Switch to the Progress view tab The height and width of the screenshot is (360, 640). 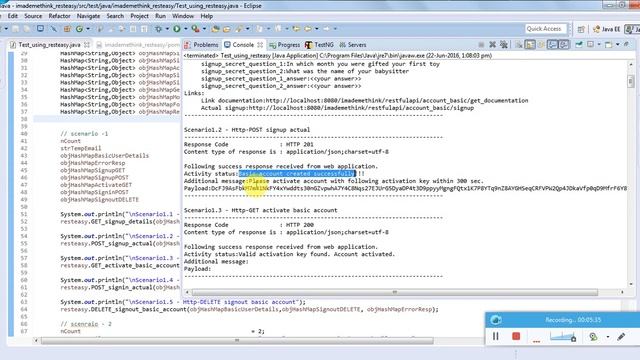(x=284, y=44)
